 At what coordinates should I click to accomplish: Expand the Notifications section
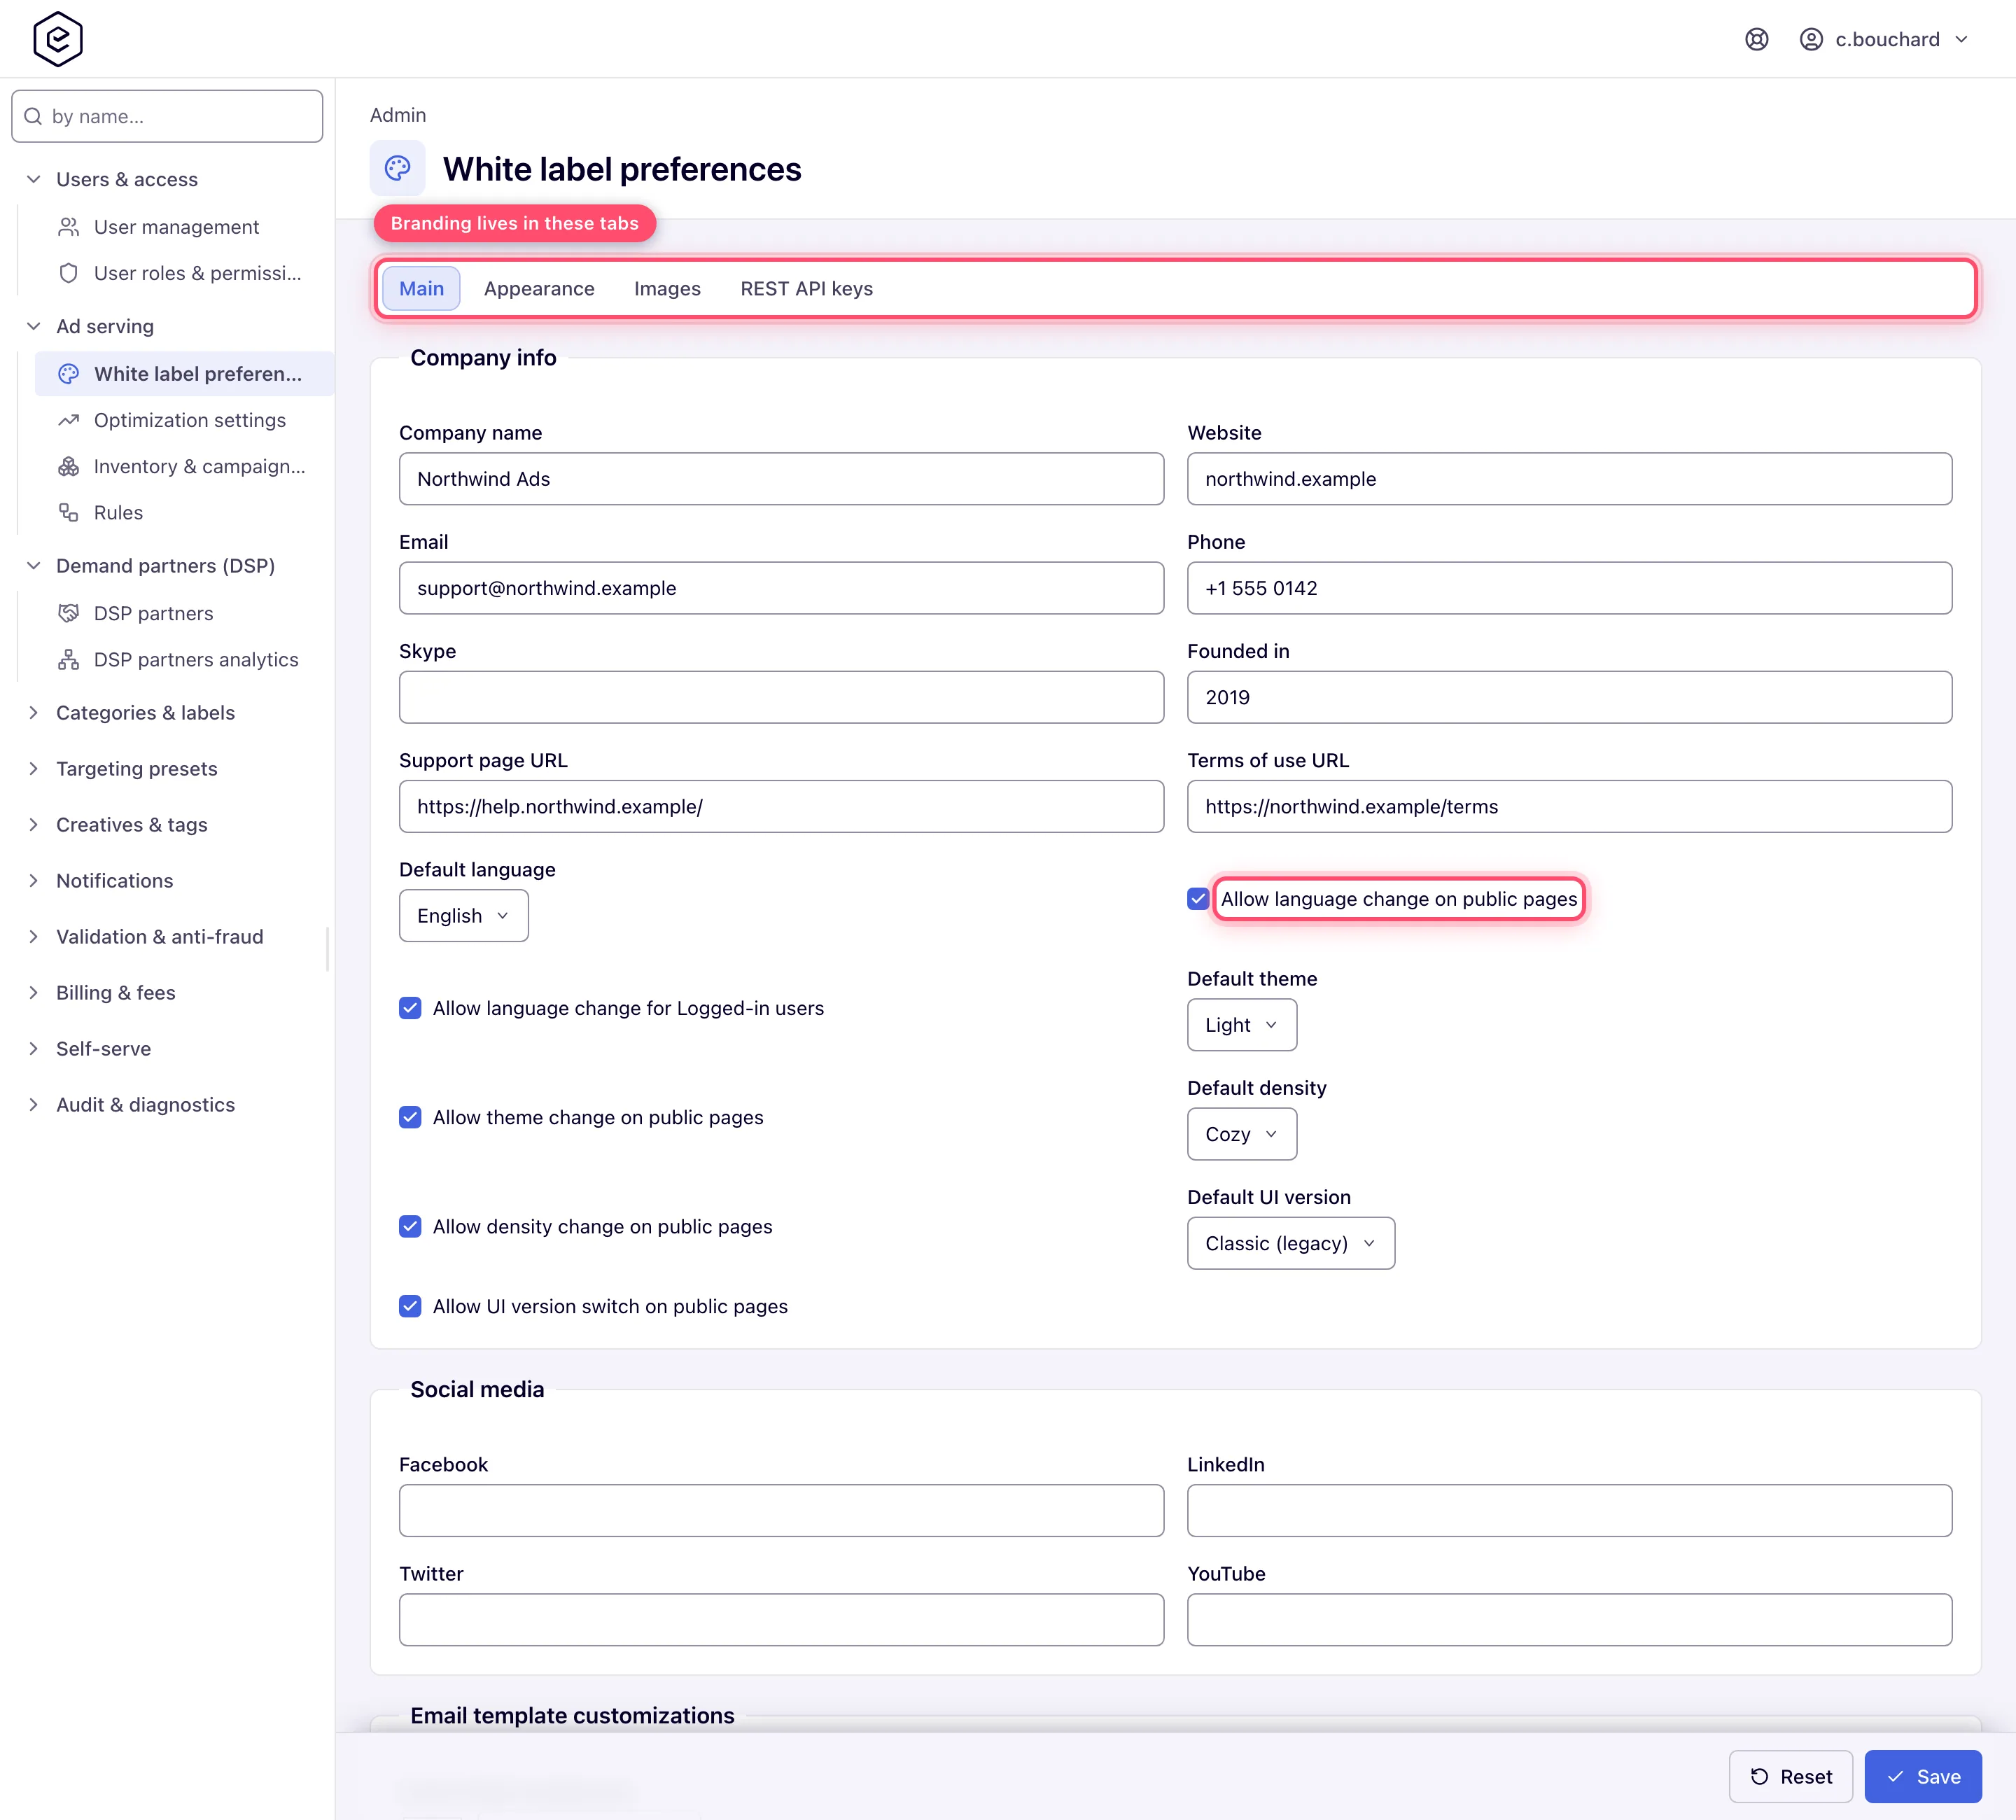pyautogui.click(x=34, y=881)
